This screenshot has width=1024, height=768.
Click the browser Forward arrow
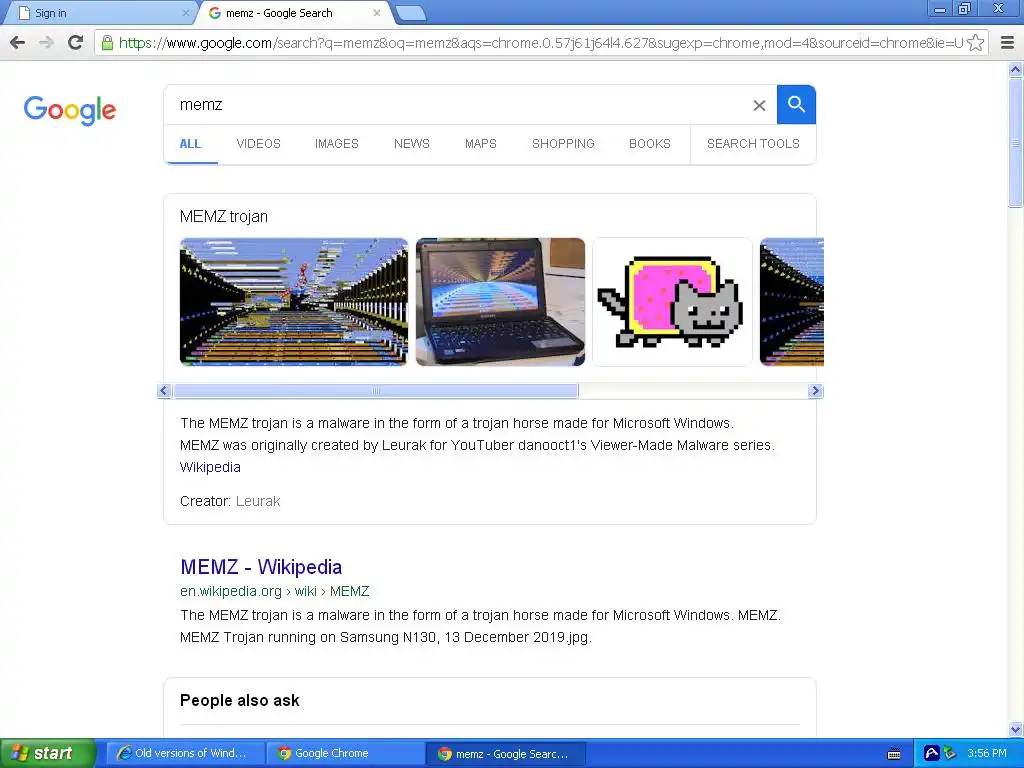(46, 43)
